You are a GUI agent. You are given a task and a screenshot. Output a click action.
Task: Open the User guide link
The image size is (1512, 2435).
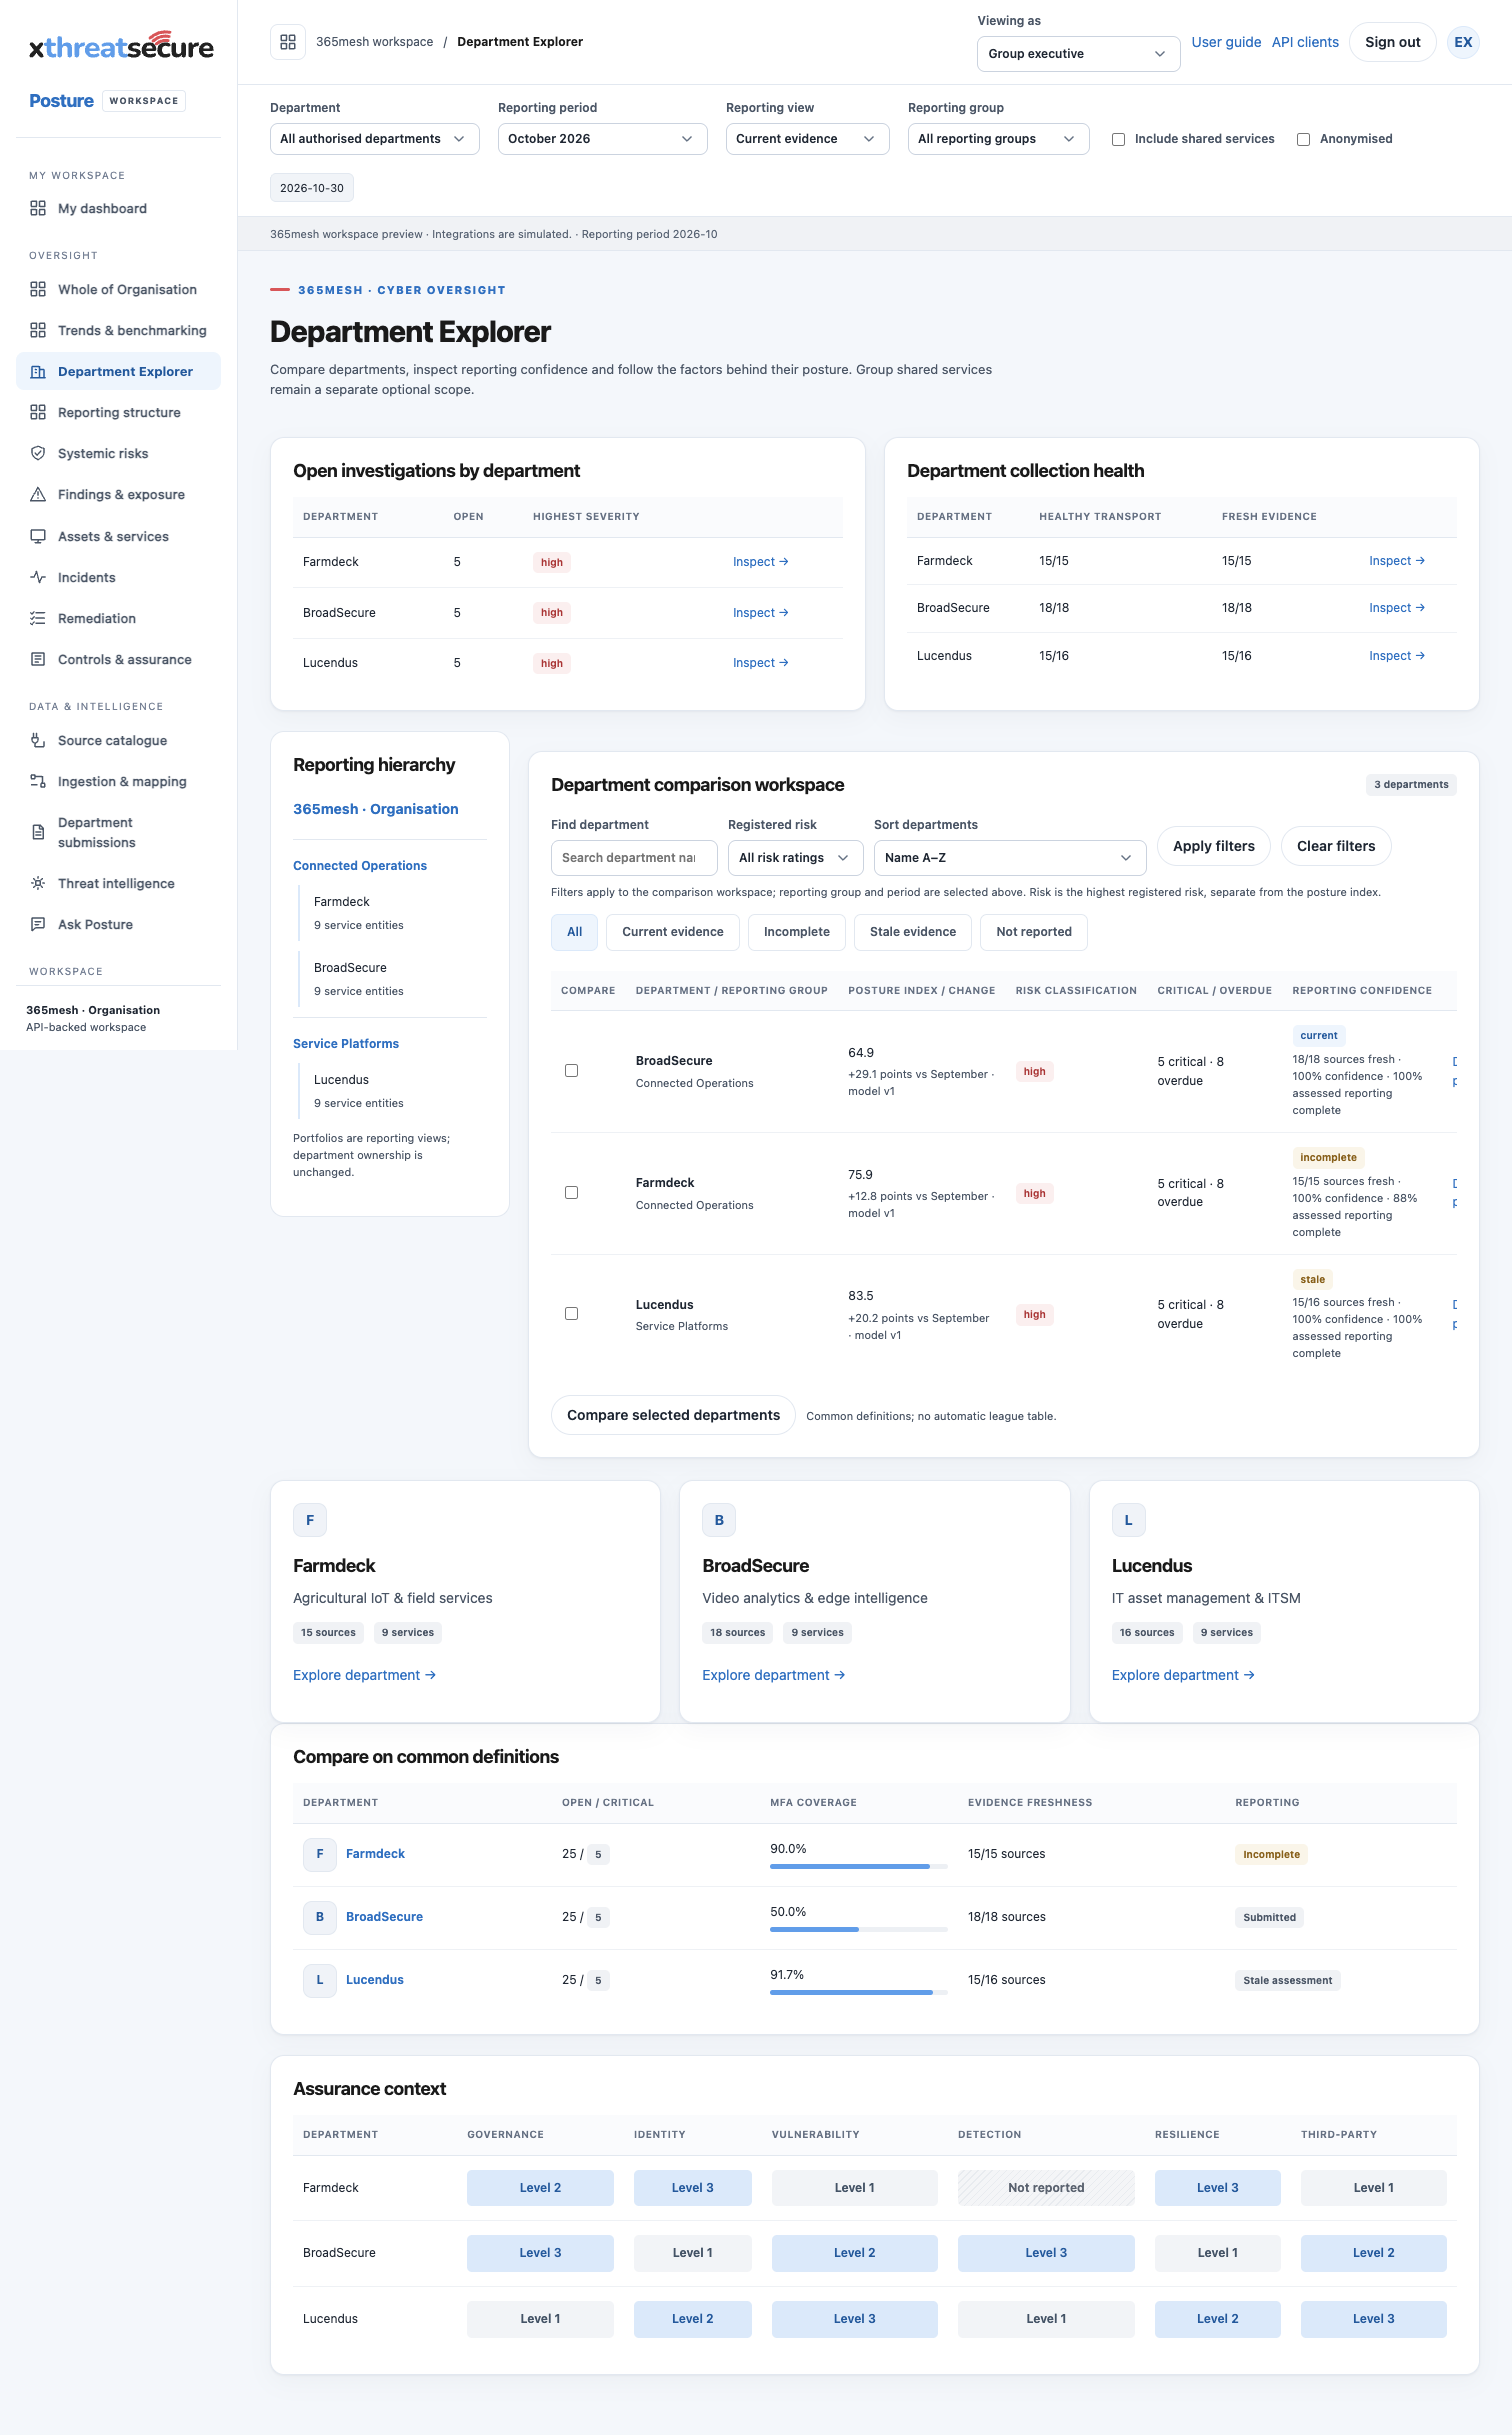(1226, 42)
